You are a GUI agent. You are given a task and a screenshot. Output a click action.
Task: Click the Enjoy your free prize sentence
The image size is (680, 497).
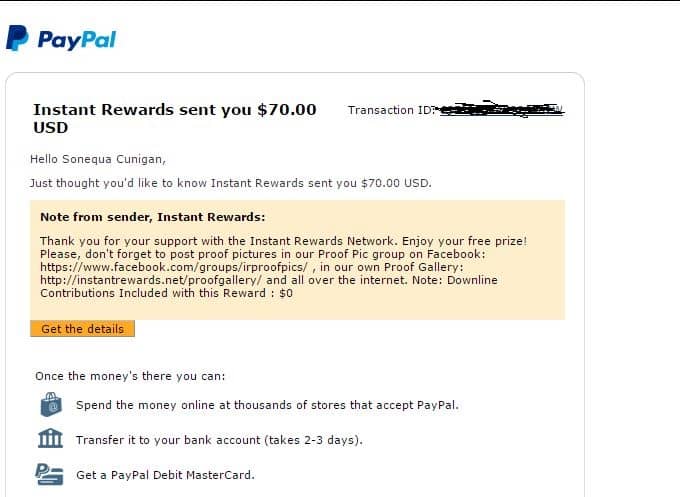(x=464, y=241)
